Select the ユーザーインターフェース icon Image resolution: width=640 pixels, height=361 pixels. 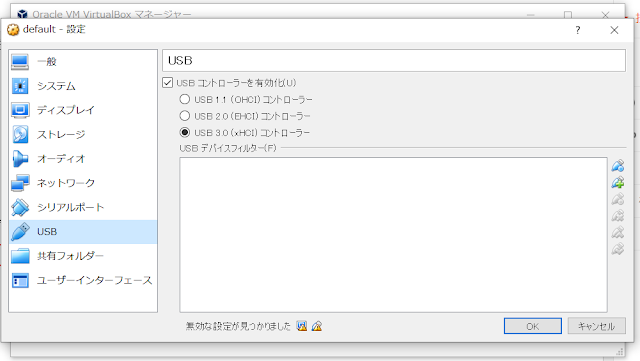pos(20,280)
